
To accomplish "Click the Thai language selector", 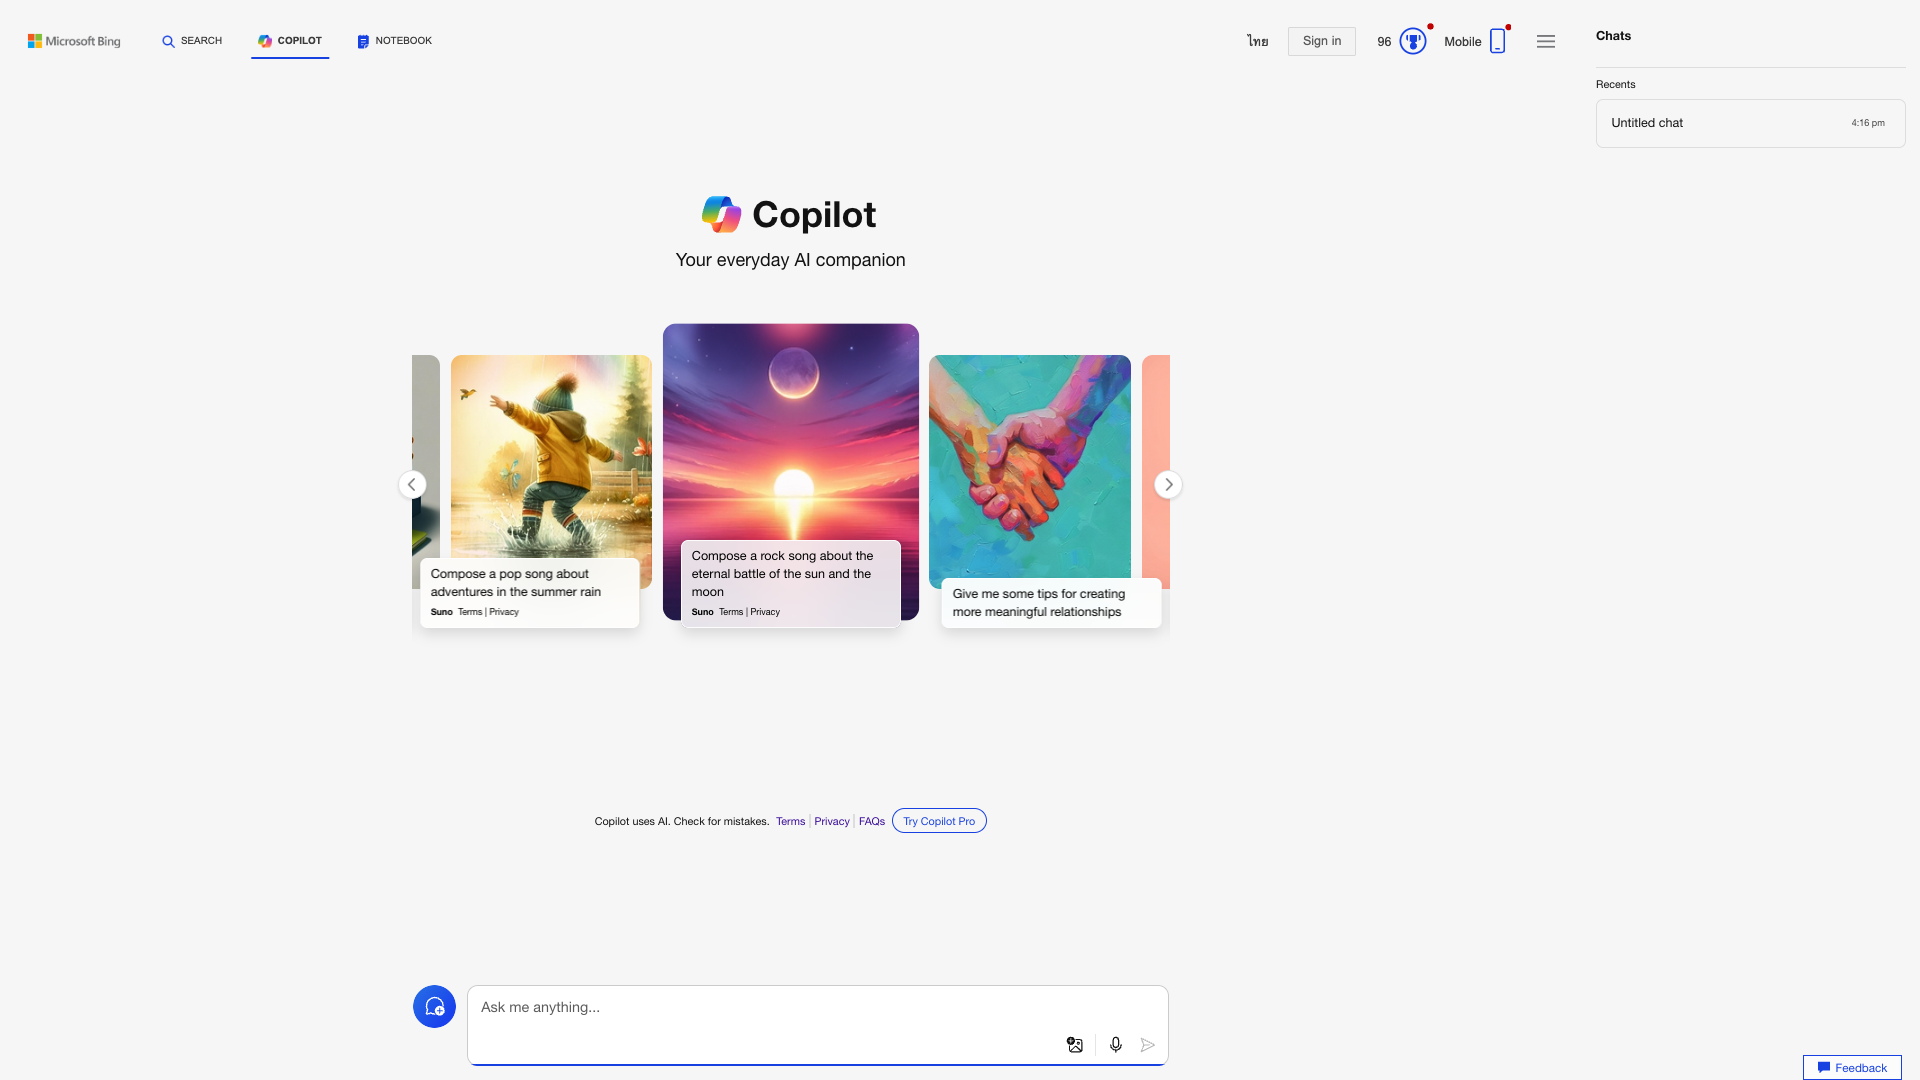I will click(x=1257, y=41).
